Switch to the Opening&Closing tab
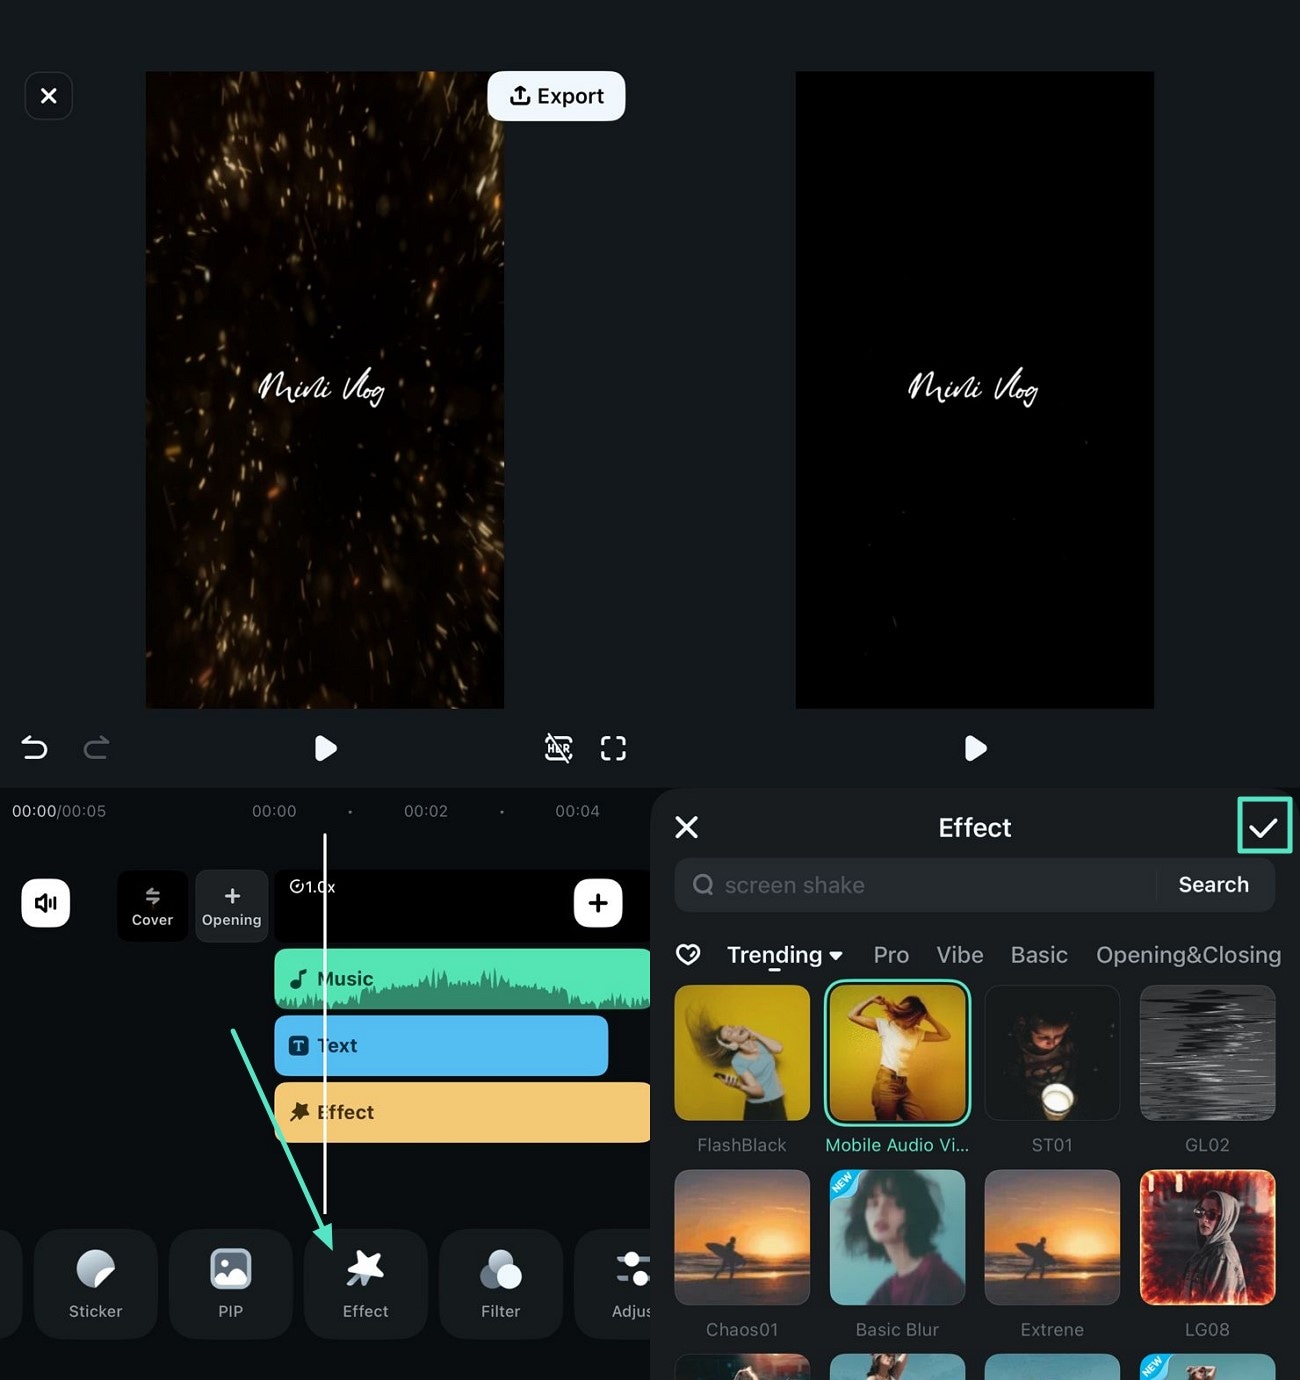Screen dimensions: 1300x1380 point(1188,955)
